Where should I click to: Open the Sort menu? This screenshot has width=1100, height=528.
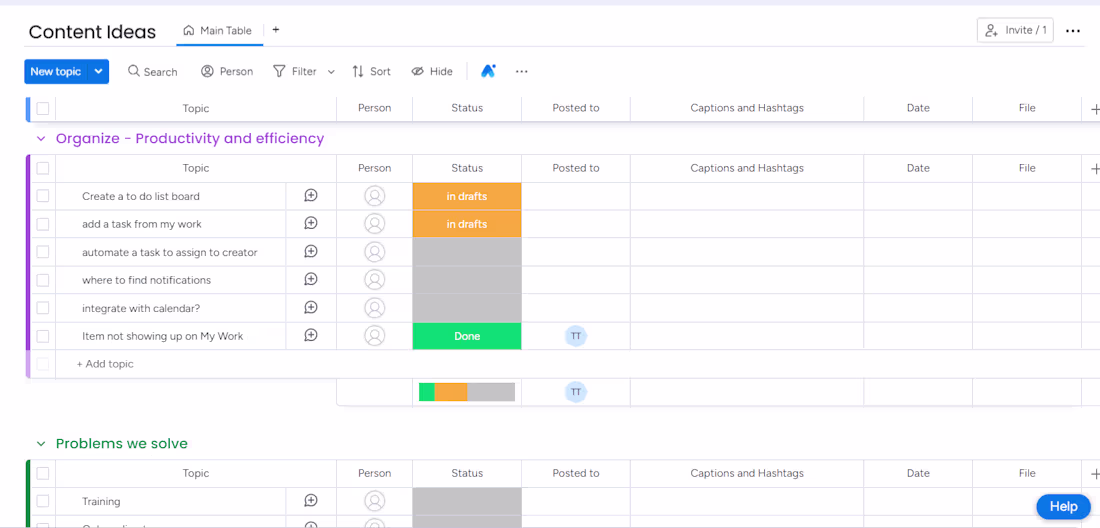click(371, 71)
